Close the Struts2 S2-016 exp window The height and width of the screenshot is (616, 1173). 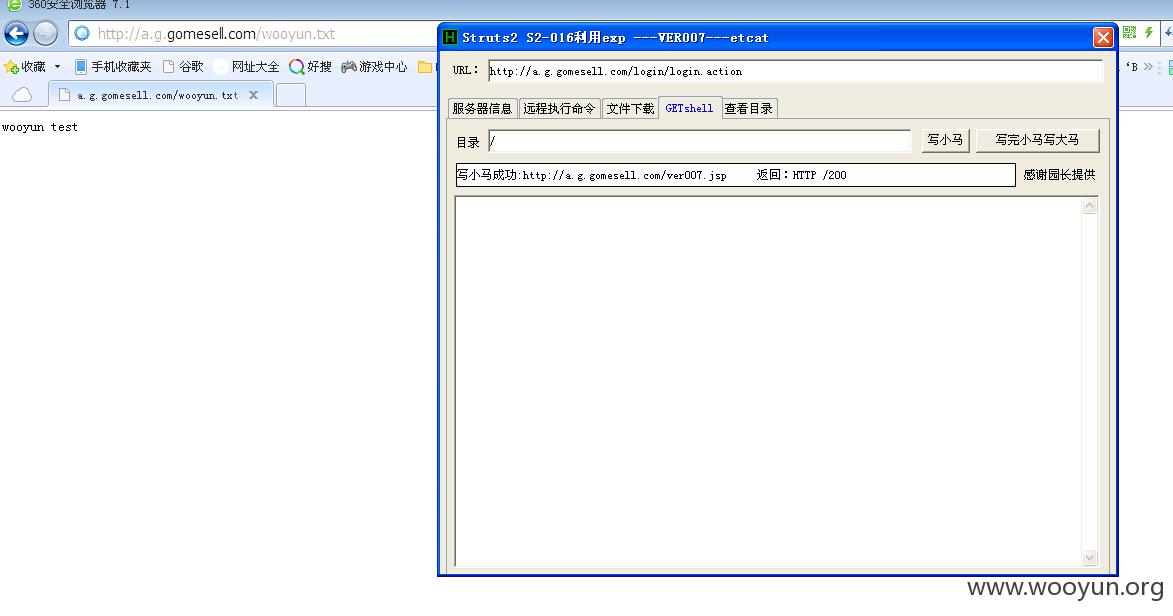tap(1103, 37)
